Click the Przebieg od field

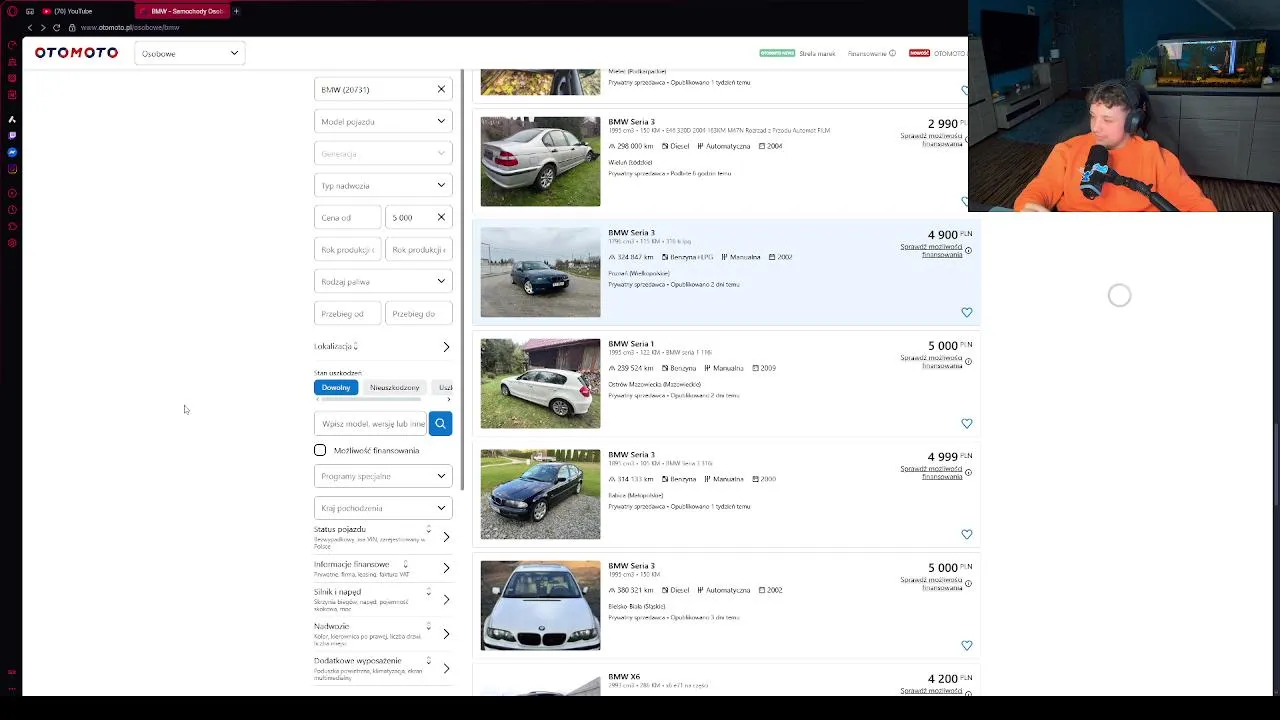pos(347,313)
